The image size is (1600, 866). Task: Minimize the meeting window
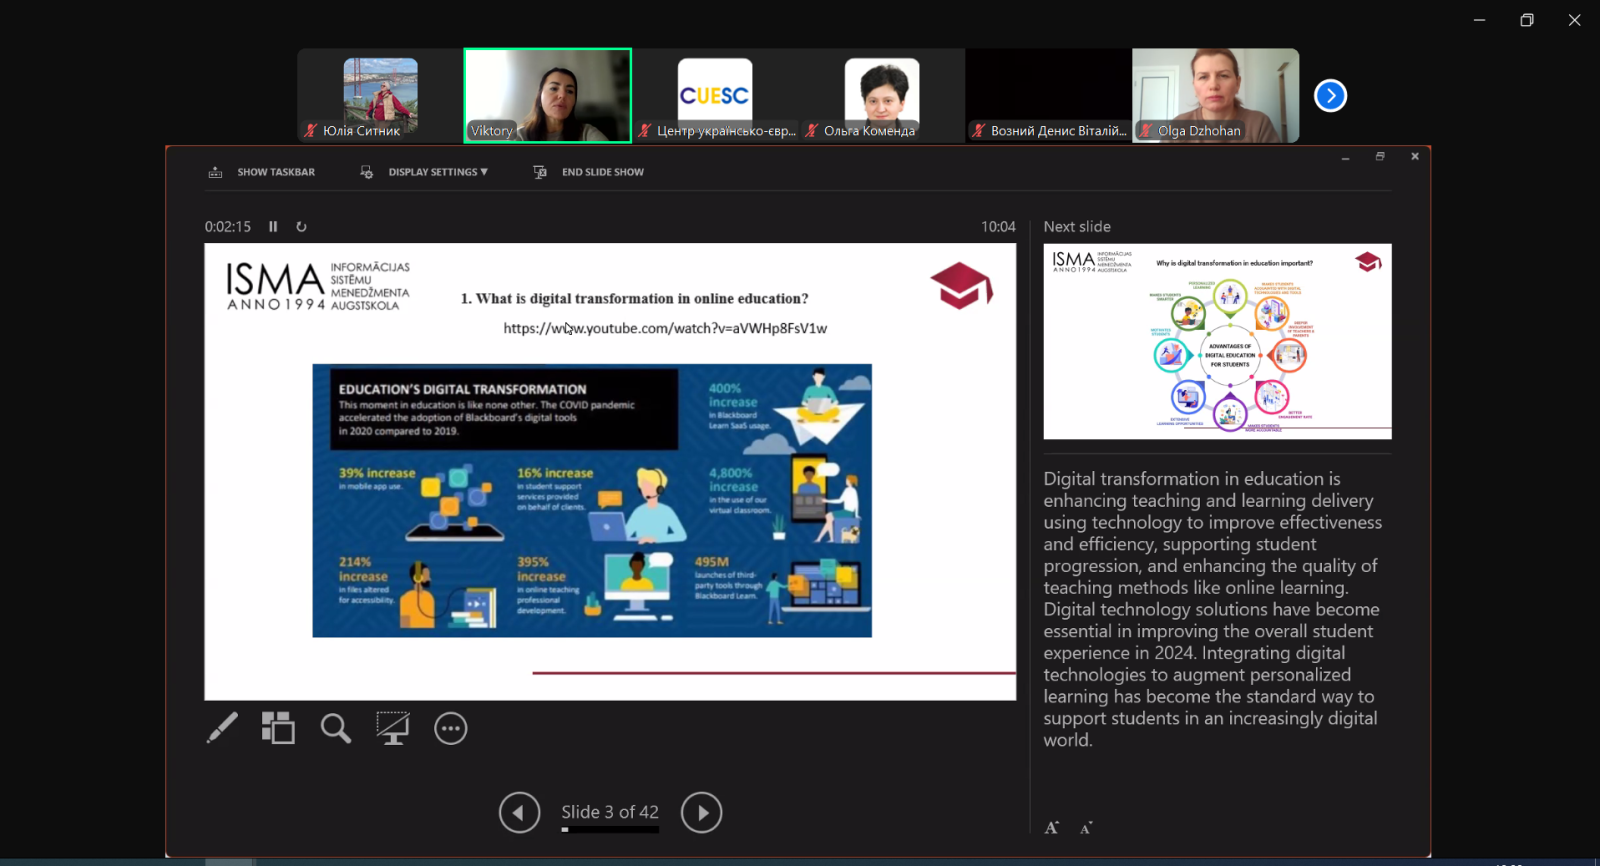click(x=1479, y=20)
